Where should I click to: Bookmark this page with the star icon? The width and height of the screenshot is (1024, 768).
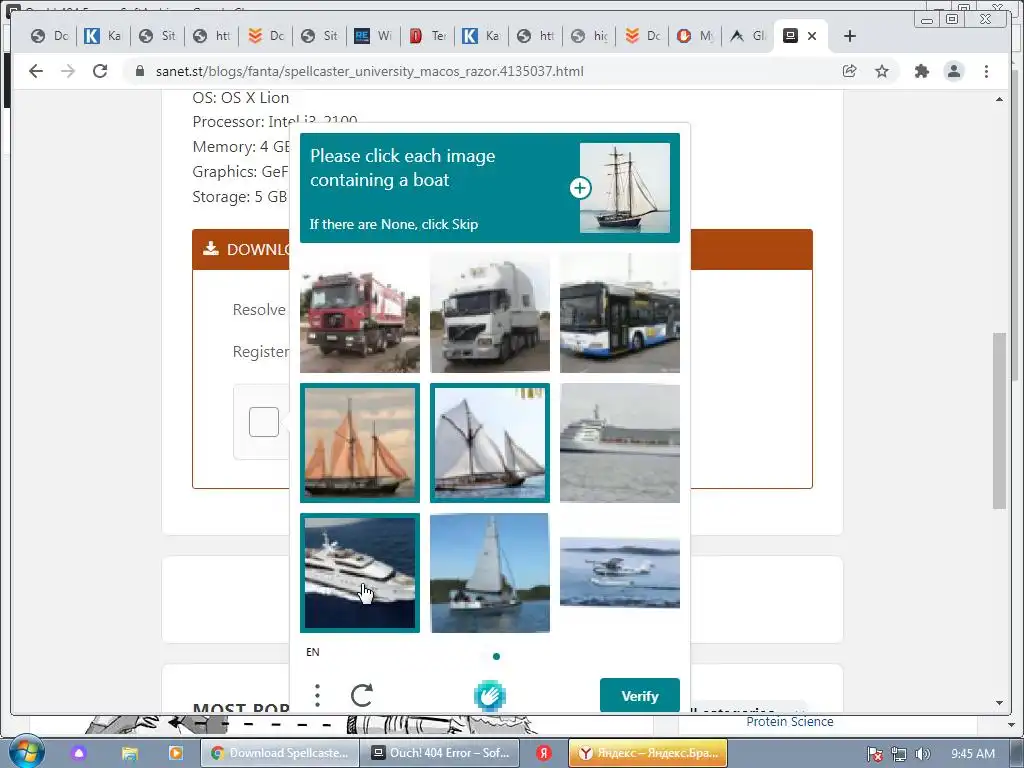[882, 71]
